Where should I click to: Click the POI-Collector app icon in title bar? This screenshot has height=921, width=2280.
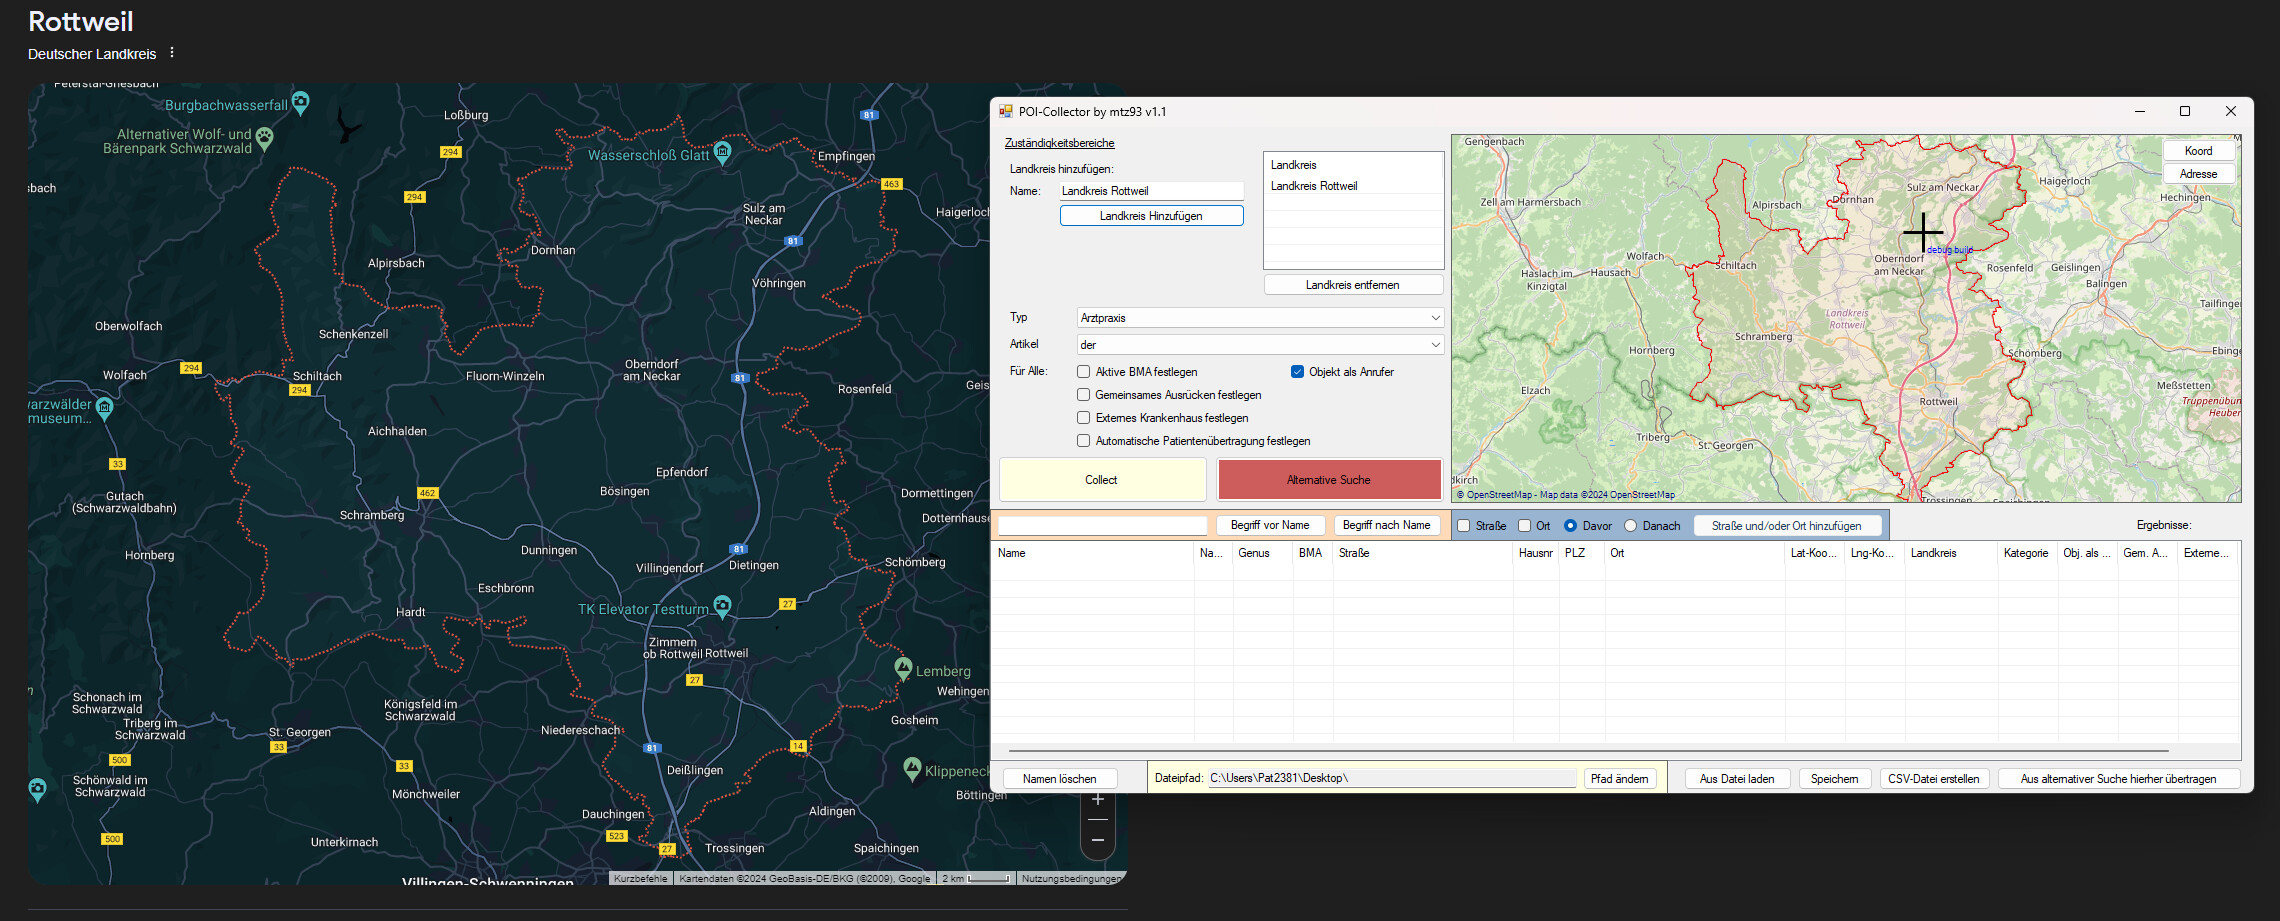tap(1005, 112)
